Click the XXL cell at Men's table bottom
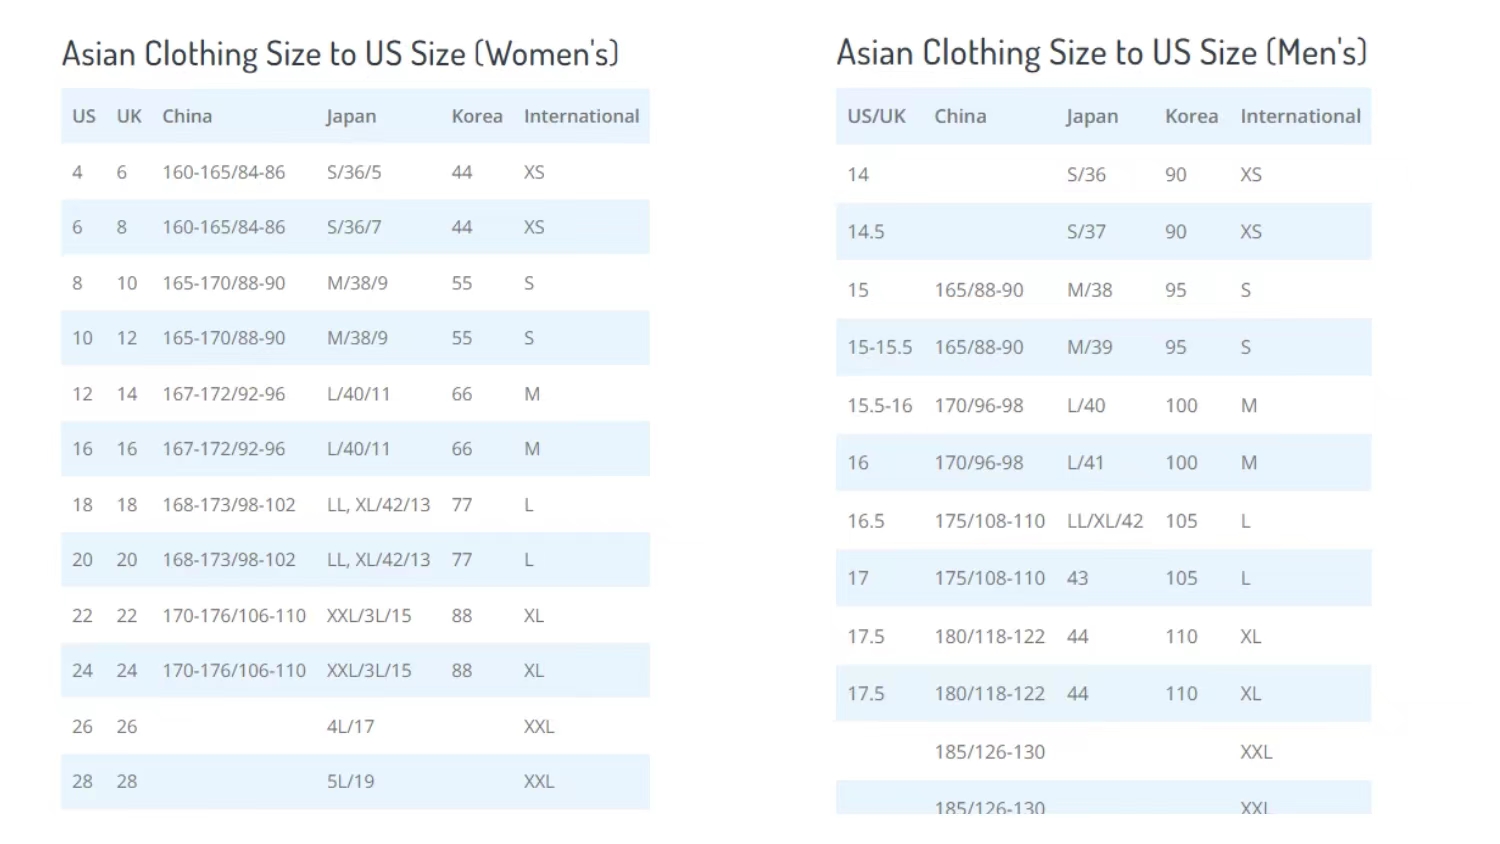Viewport: 1500px width, 844px height. coord(1254,751)
